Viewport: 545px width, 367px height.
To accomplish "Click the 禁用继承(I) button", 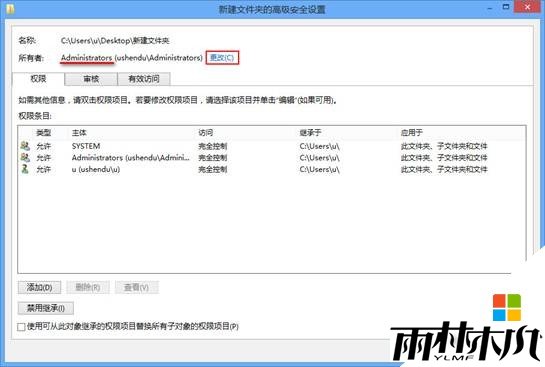I will click(46, 308).
